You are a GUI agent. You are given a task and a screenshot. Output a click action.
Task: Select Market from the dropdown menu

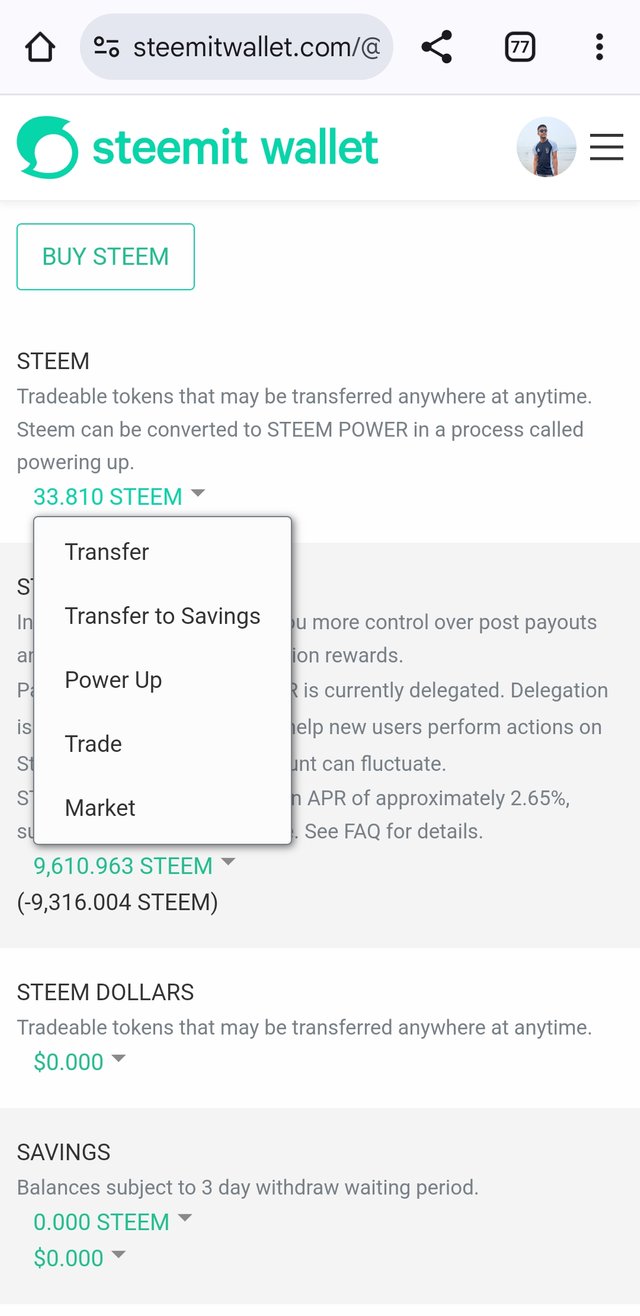tap(100, 808)
